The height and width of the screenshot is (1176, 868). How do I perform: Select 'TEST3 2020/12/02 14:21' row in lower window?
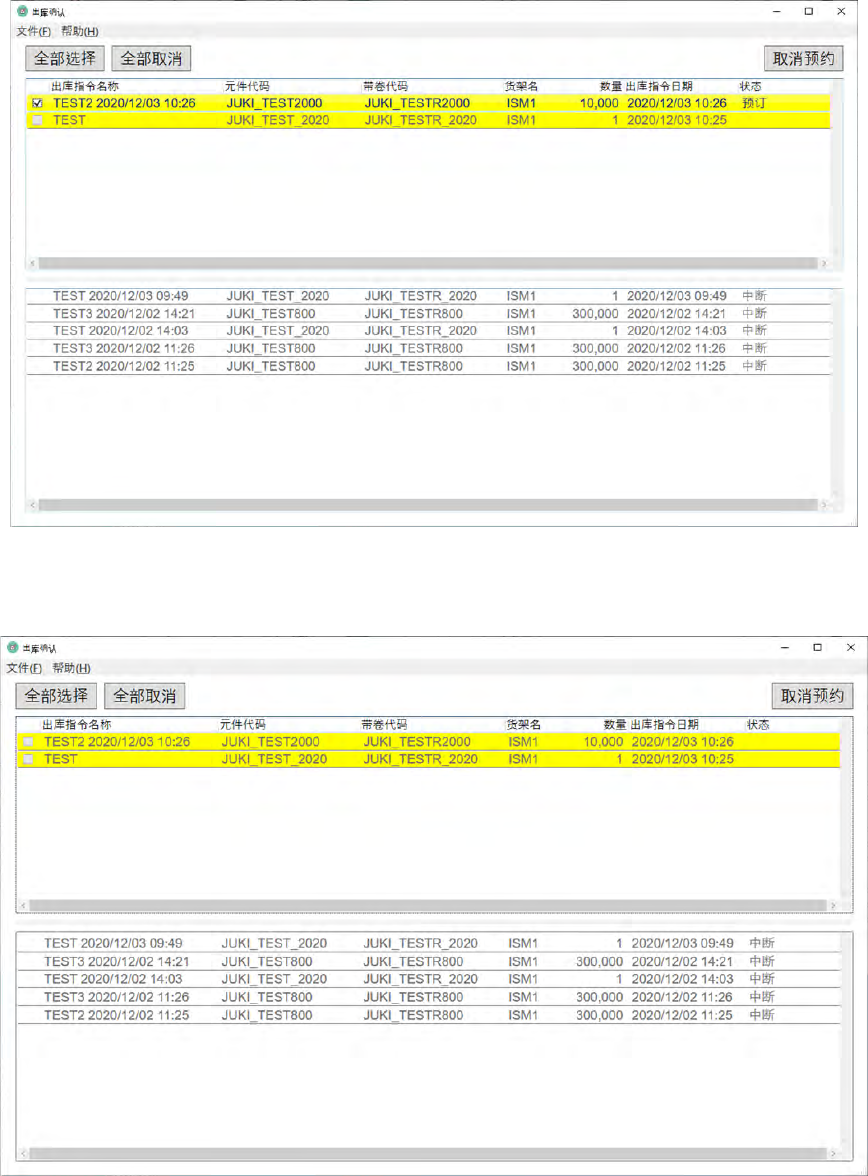(x=428, y=962)
